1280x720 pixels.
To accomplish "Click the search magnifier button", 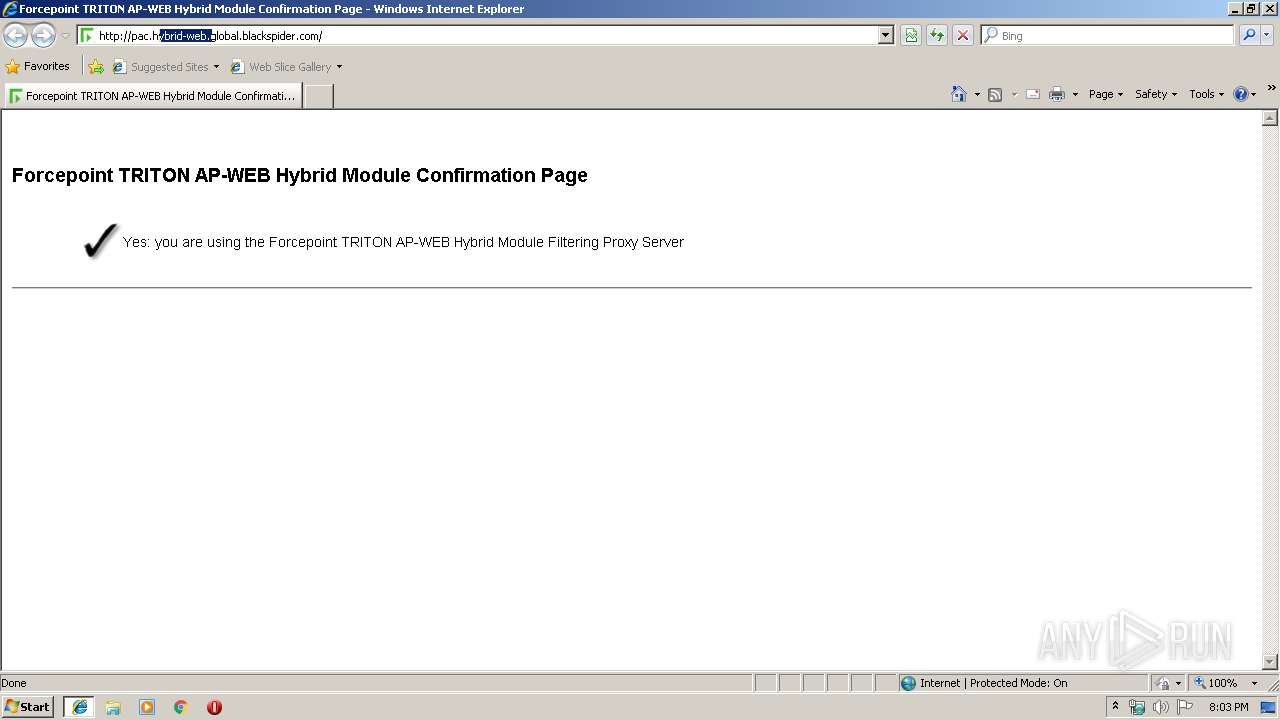I will pyautogui.click(x=1249, y=36).
